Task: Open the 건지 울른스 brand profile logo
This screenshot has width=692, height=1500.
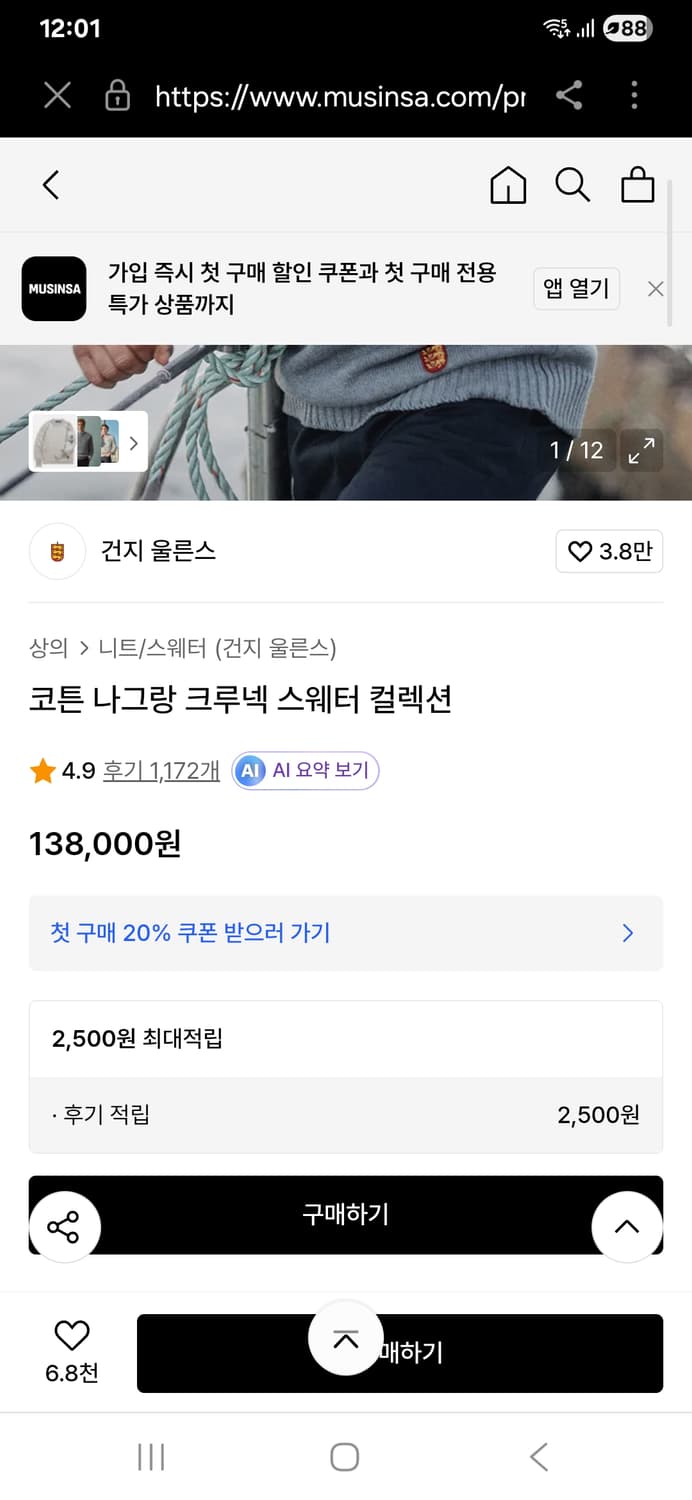Action: [57, 551]
